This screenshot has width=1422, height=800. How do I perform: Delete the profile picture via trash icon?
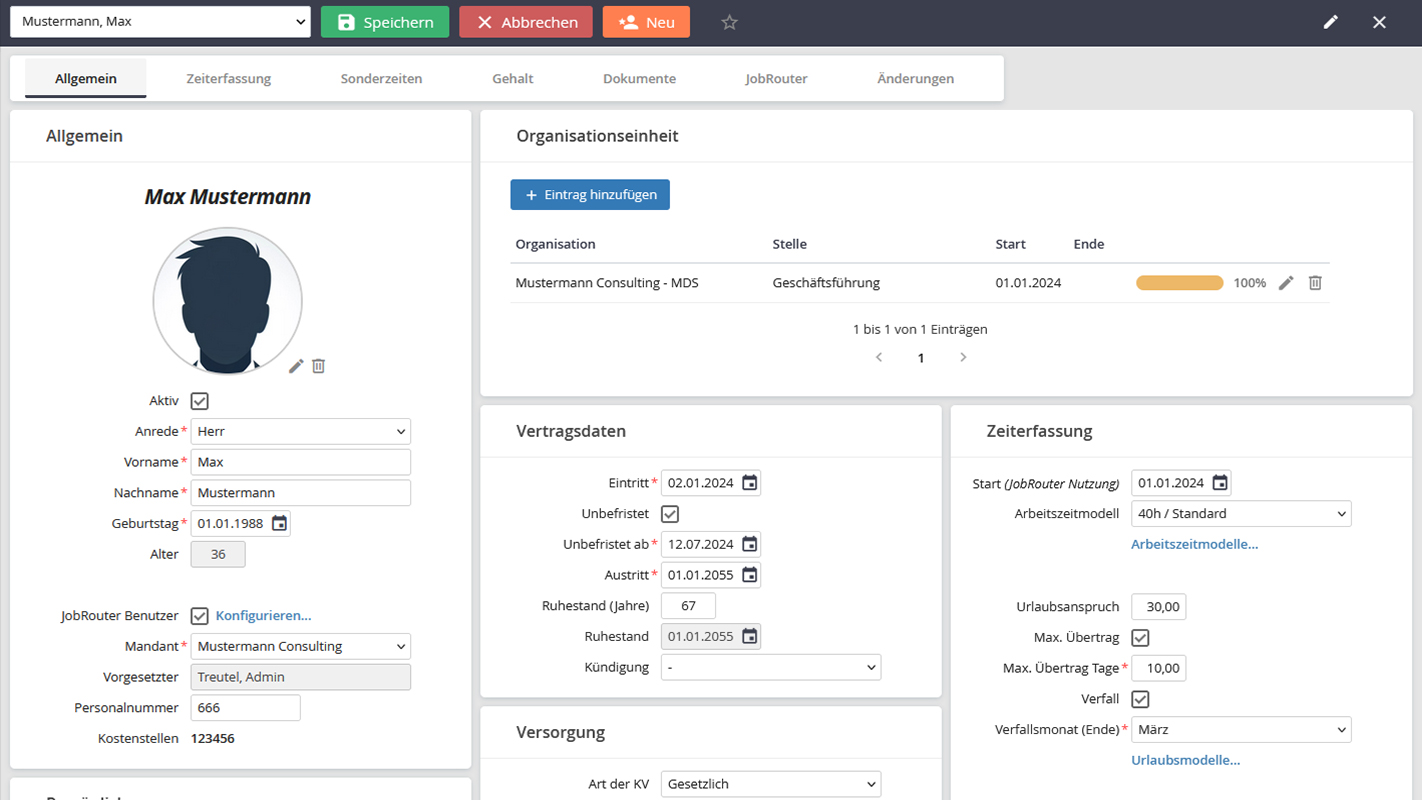(318, 366)
